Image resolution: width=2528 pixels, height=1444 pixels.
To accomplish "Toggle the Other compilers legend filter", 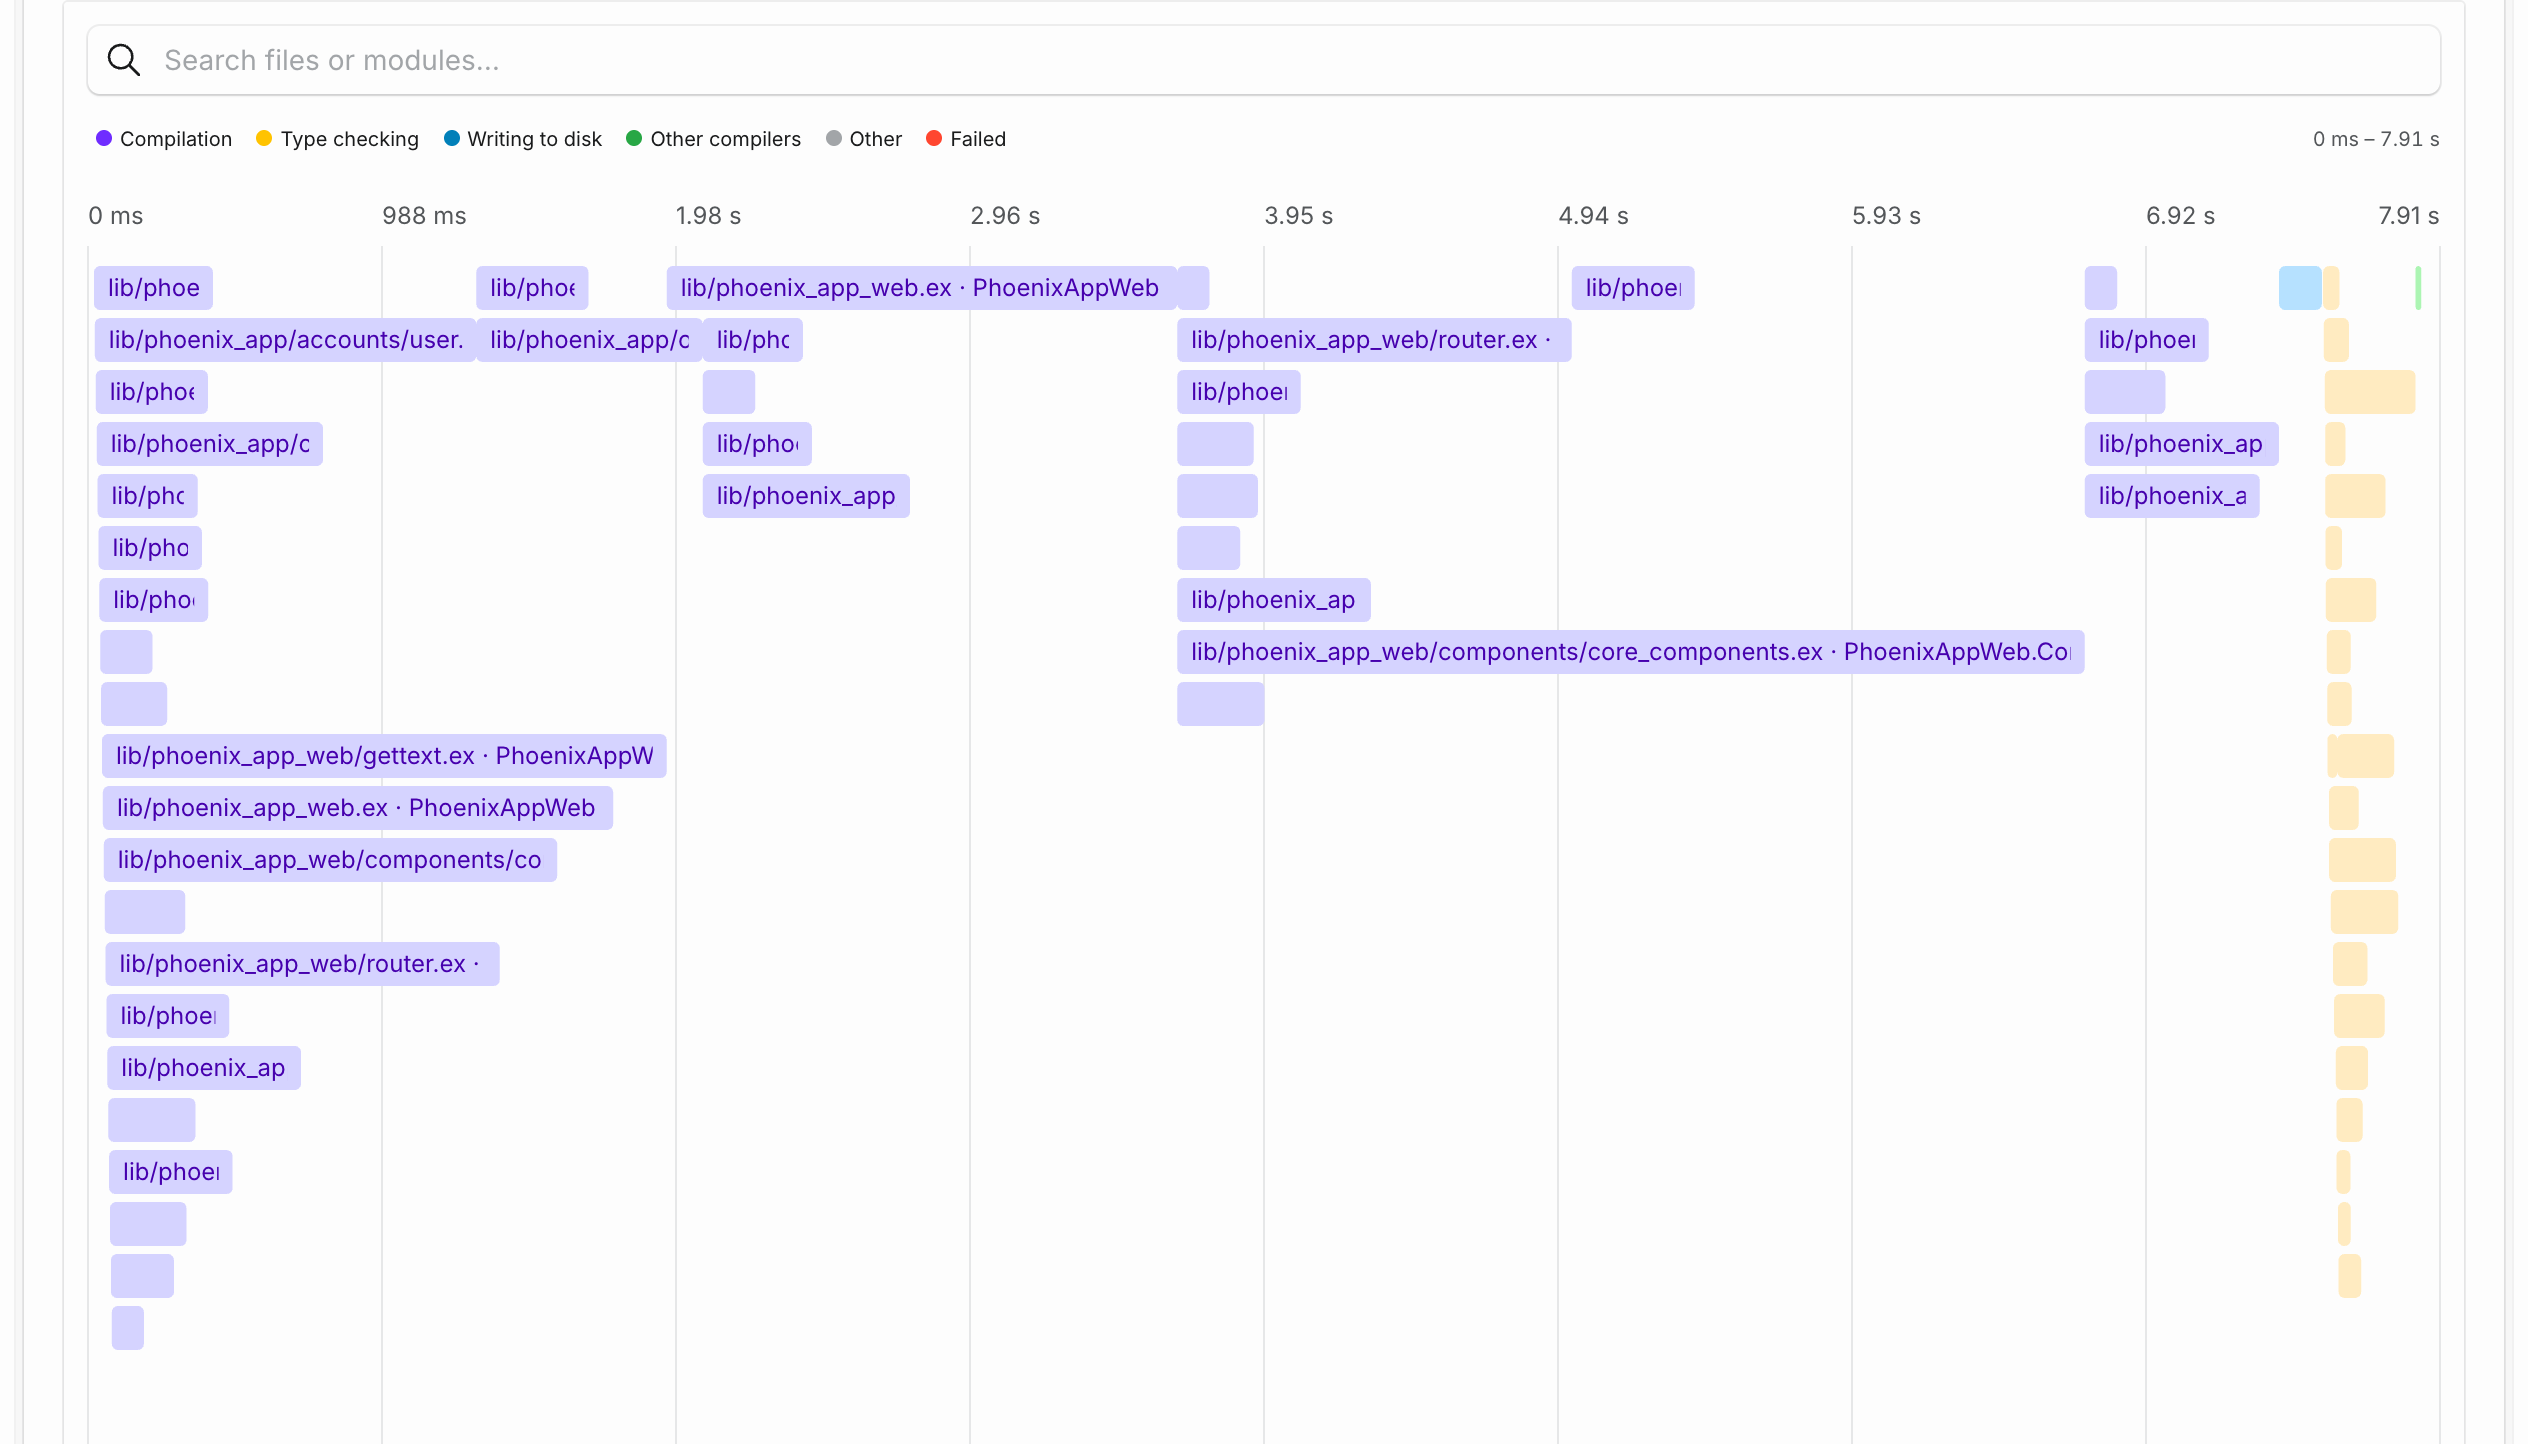I will [713, 139].
